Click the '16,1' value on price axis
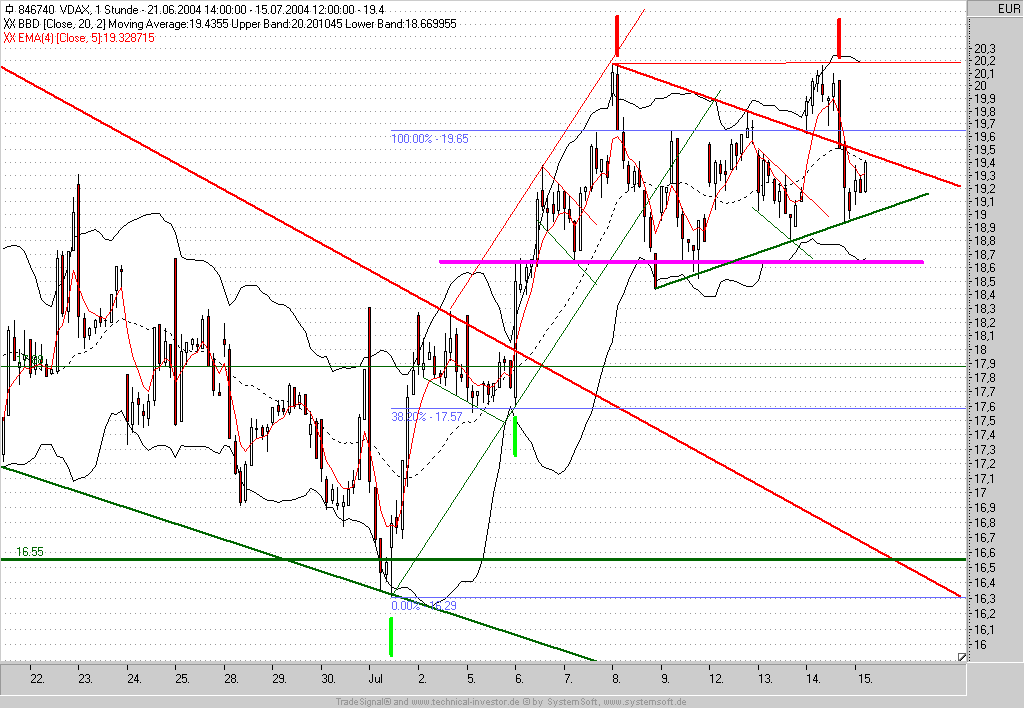Viewport: 1024px width, 708px height. tap(985, 630)
